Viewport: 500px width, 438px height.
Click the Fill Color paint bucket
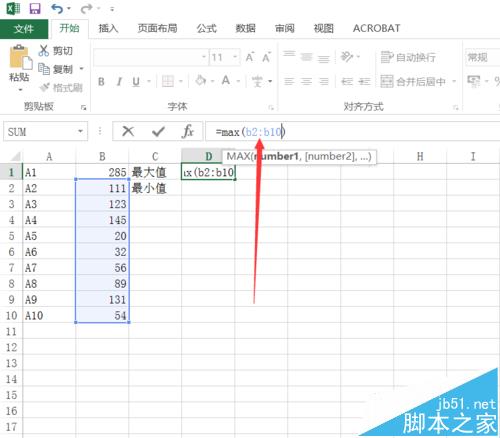point(201,81)
